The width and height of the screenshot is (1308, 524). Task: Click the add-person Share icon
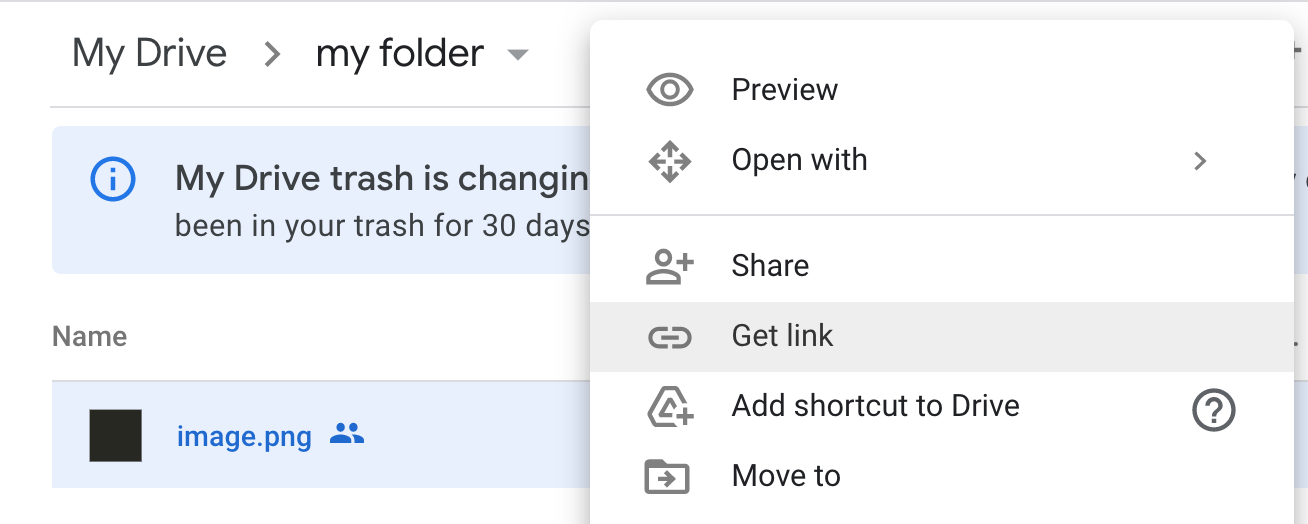(x=669, y=266)
